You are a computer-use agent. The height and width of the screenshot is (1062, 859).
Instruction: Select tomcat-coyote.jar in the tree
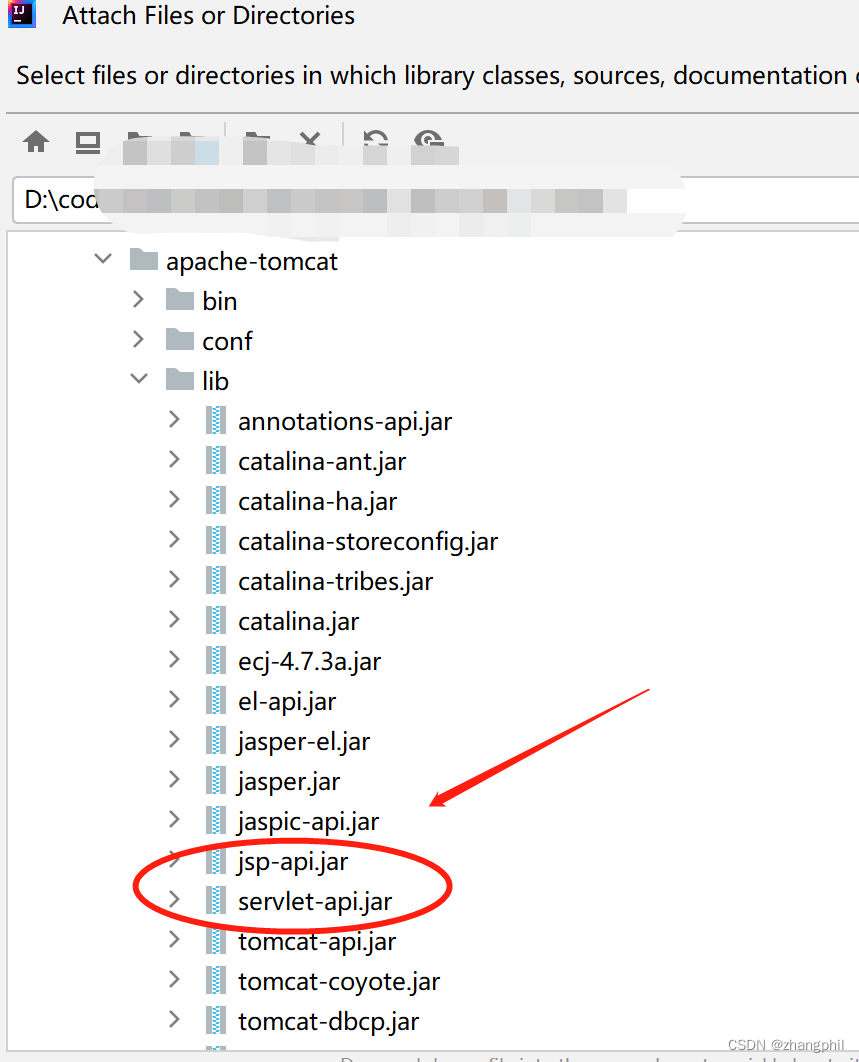click(x=339, y=980)
